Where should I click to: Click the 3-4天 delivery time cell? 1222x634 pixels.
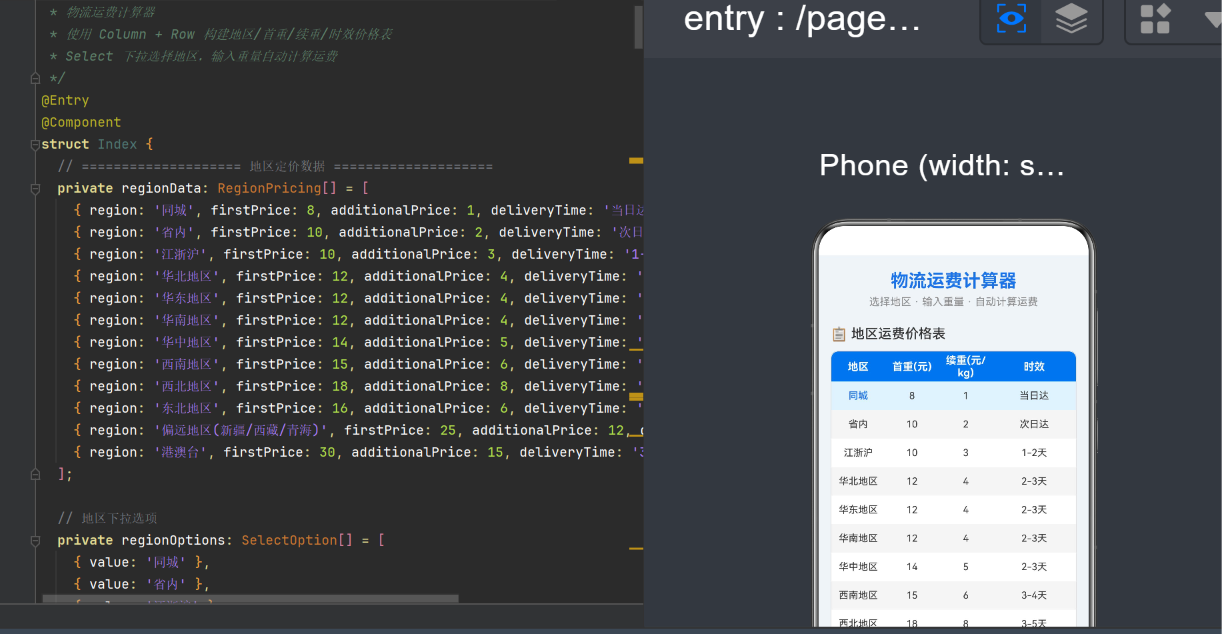click(x=1034, y=595)
